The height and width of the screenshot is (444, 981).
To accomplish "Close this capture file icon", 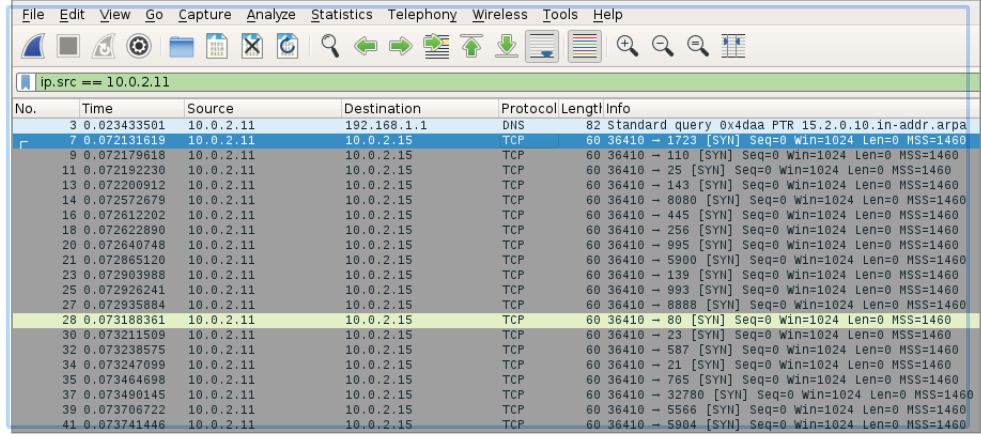I will pyautogui.click(x=252, y=46).
